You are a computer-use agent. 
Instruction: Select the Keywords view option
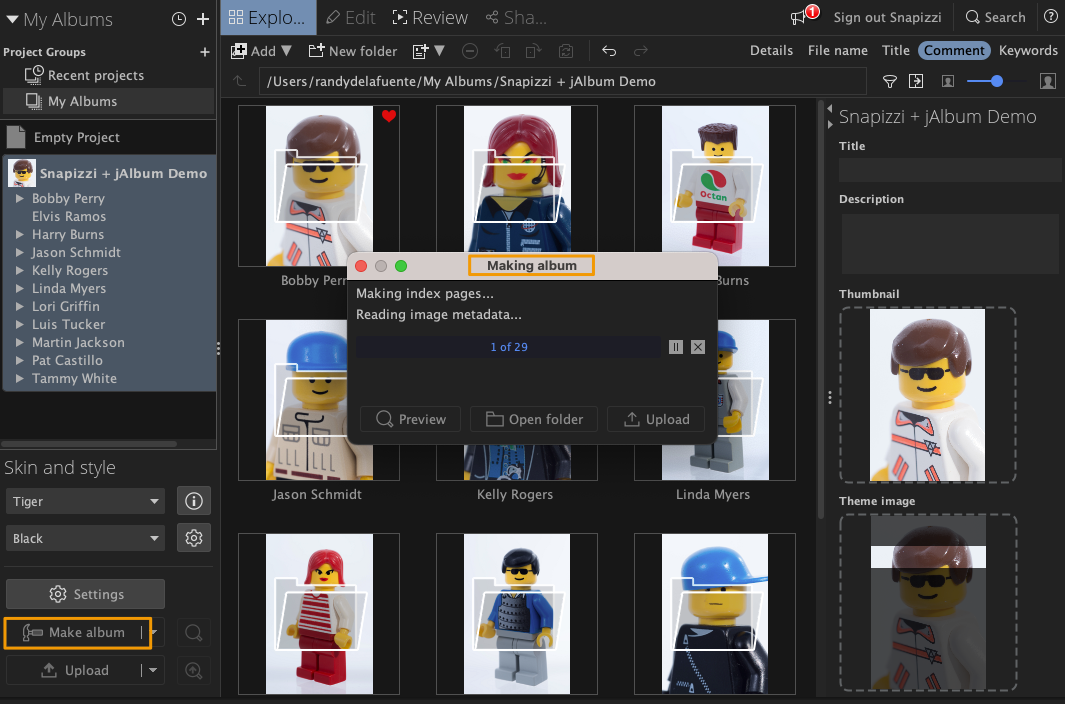click(1028, 50)
